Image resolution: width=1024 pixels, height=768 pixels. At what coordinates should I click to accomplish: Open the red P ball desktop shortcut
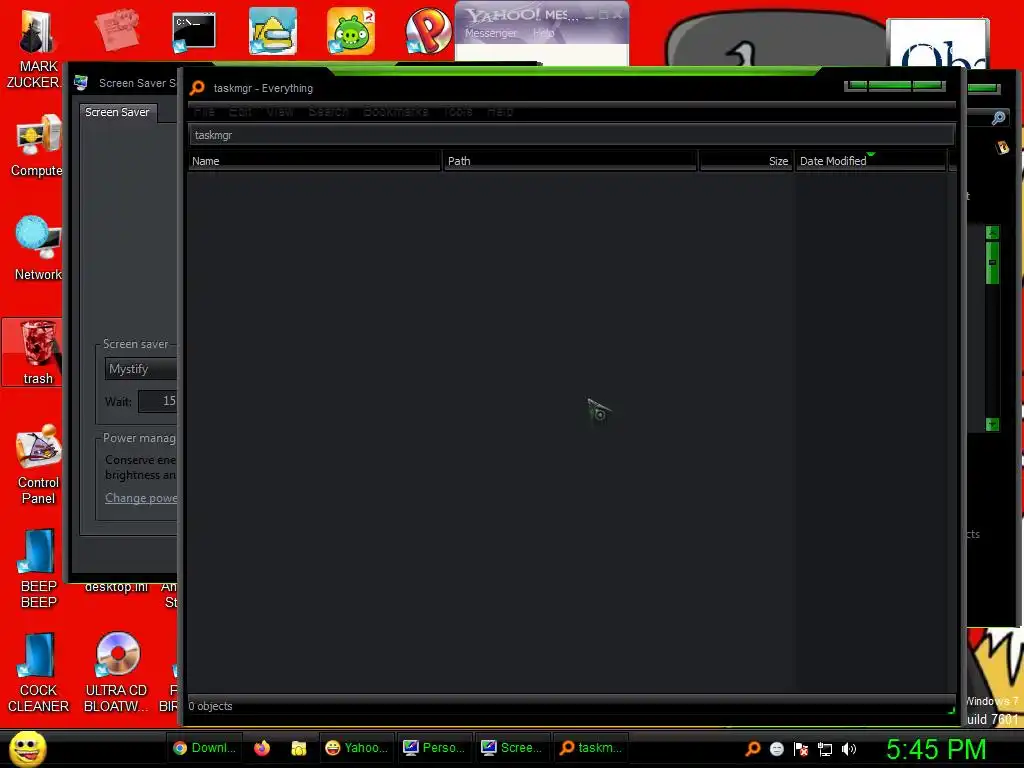[428, 31]
